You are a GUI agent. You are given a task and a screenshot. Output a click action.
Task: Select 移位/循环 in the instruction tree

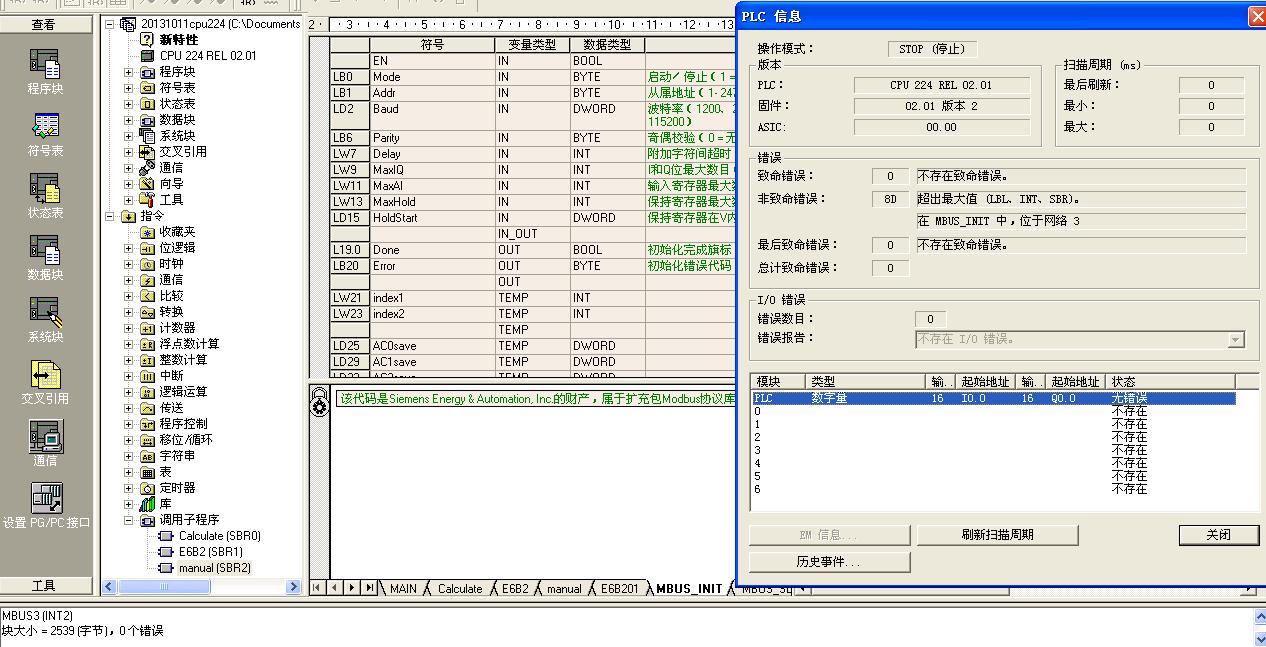(185, 440)
